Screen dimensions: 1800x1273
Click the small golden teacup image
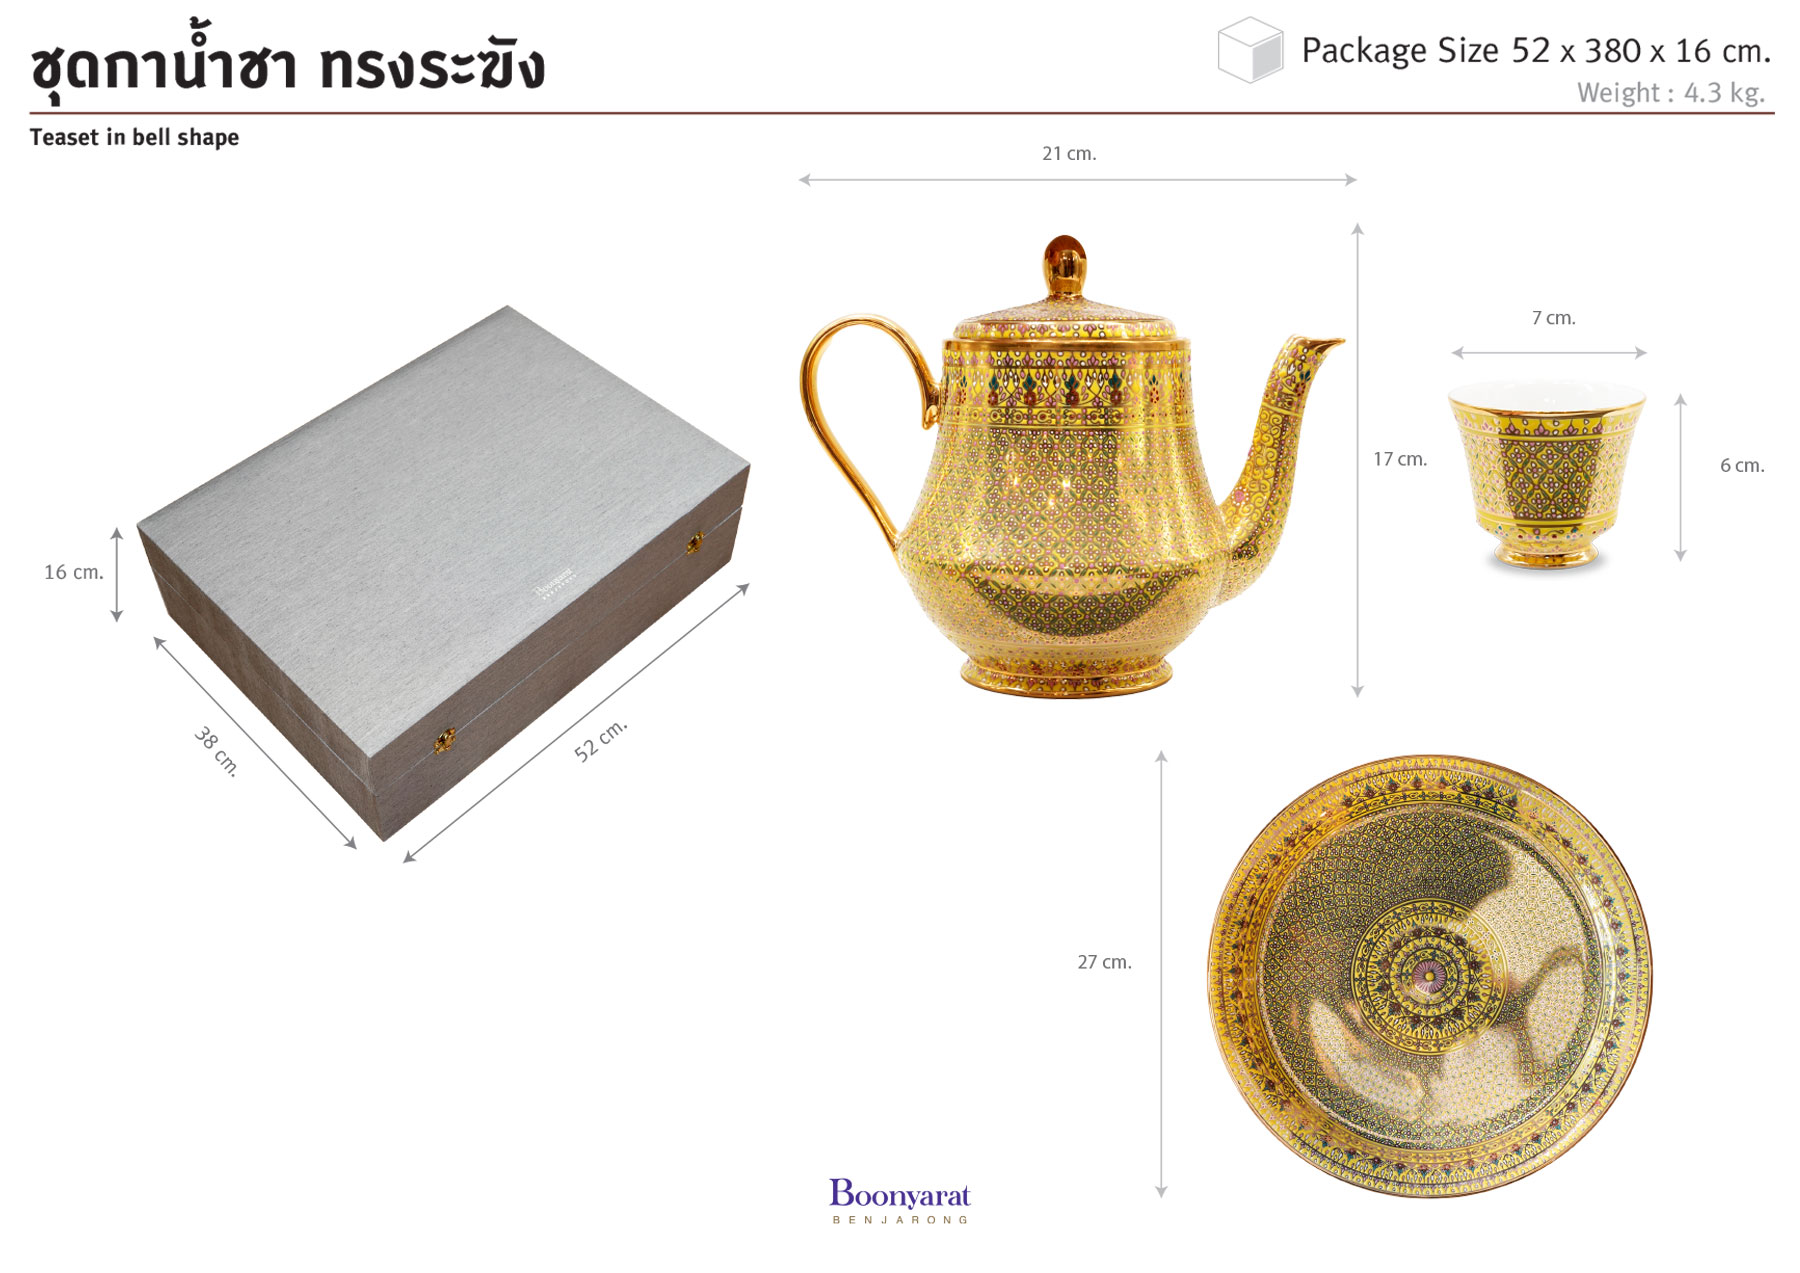(1546, 475)
